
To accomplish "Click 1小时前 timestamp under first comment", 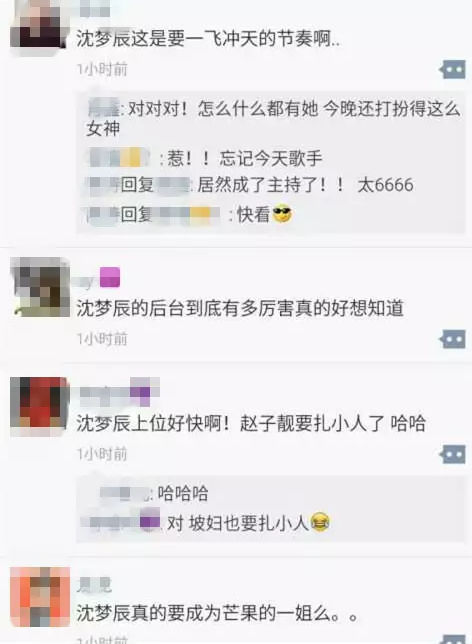I will [x=102, y=69].
